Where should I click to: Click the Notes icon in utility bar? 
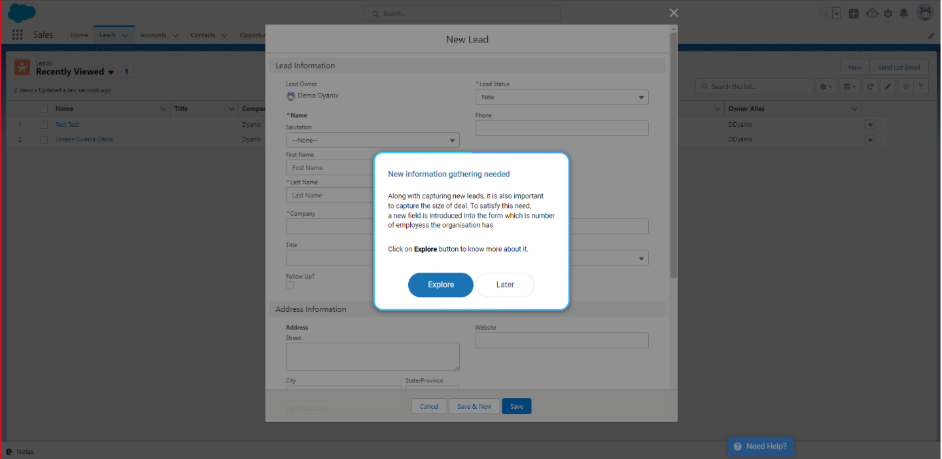tap(9, 452)
